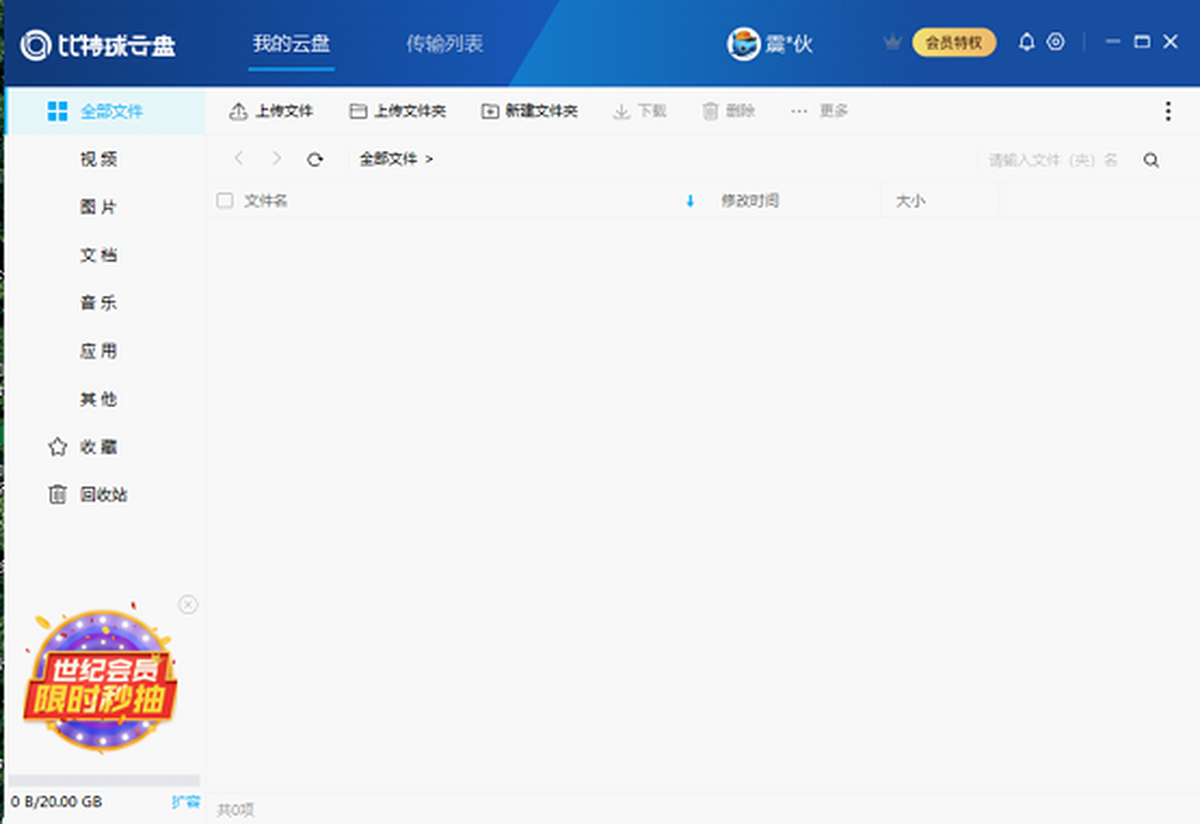Viewport: 1200px width, 824px height.
Task: Click the refresh icon beside navigation arrows
Action: pyautogui.click(x=315, y=159)
